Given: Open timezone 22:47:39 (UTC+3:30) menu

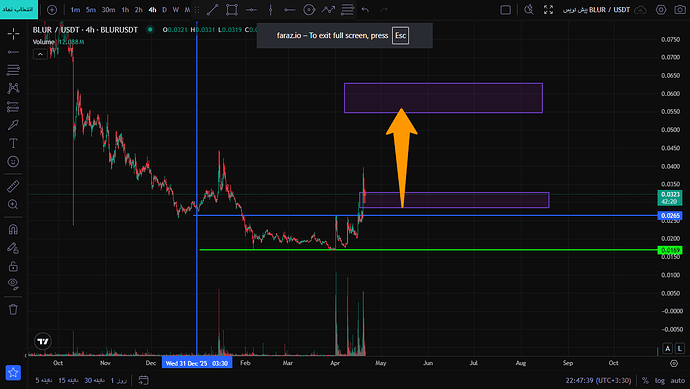Looking at the screenshot, I should [x=598, y=381].
